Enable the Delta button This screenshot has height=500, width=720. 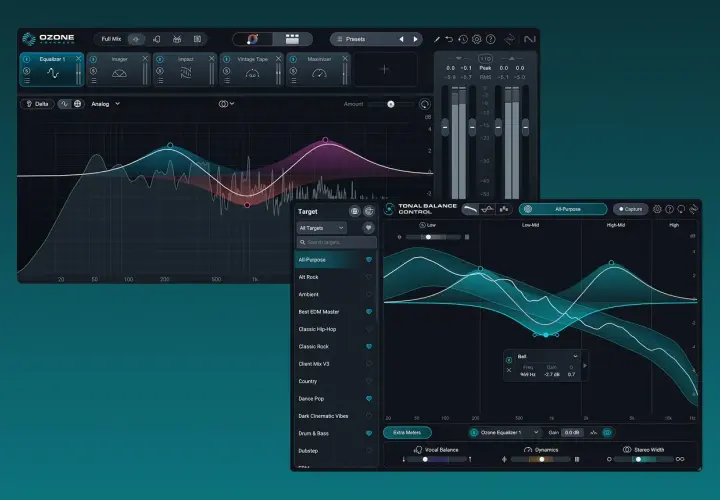coord(37,104)
